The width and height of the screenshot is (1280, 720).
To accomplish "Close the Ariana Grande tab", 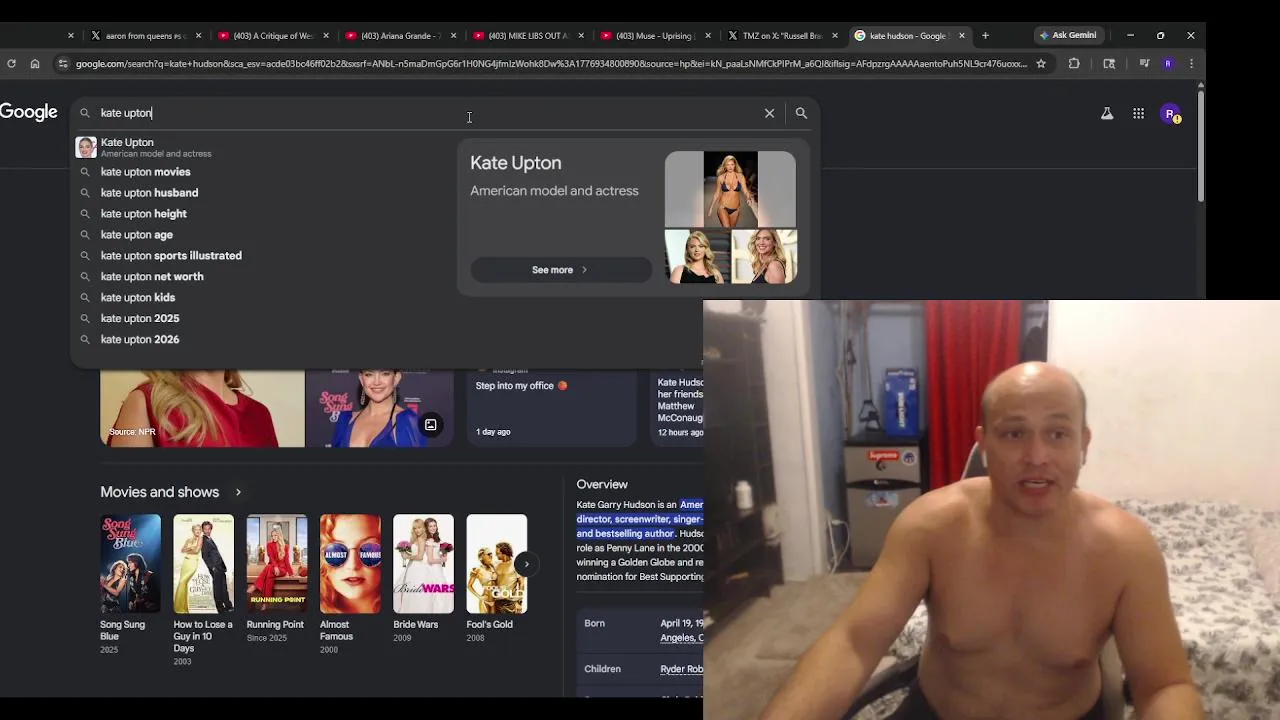I will coord(453,36).
